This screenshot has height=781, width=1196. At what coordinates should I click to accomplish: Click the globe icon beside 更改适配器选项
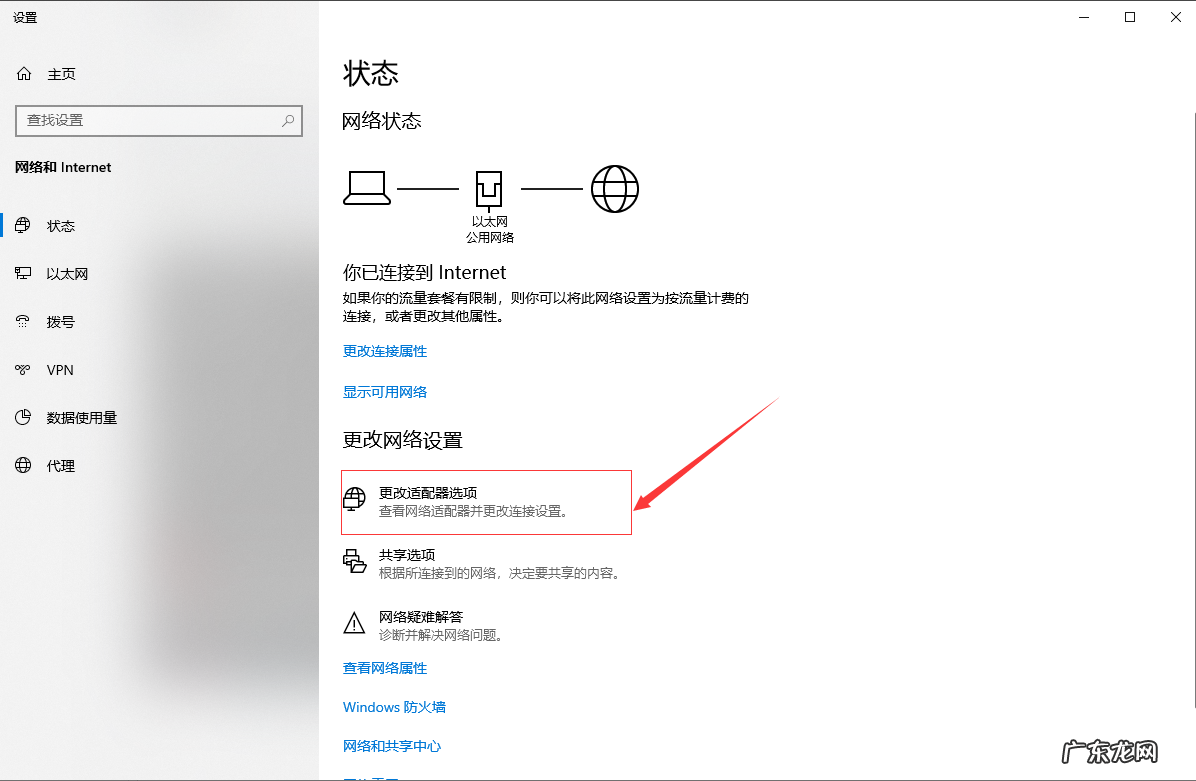point(355,497)
